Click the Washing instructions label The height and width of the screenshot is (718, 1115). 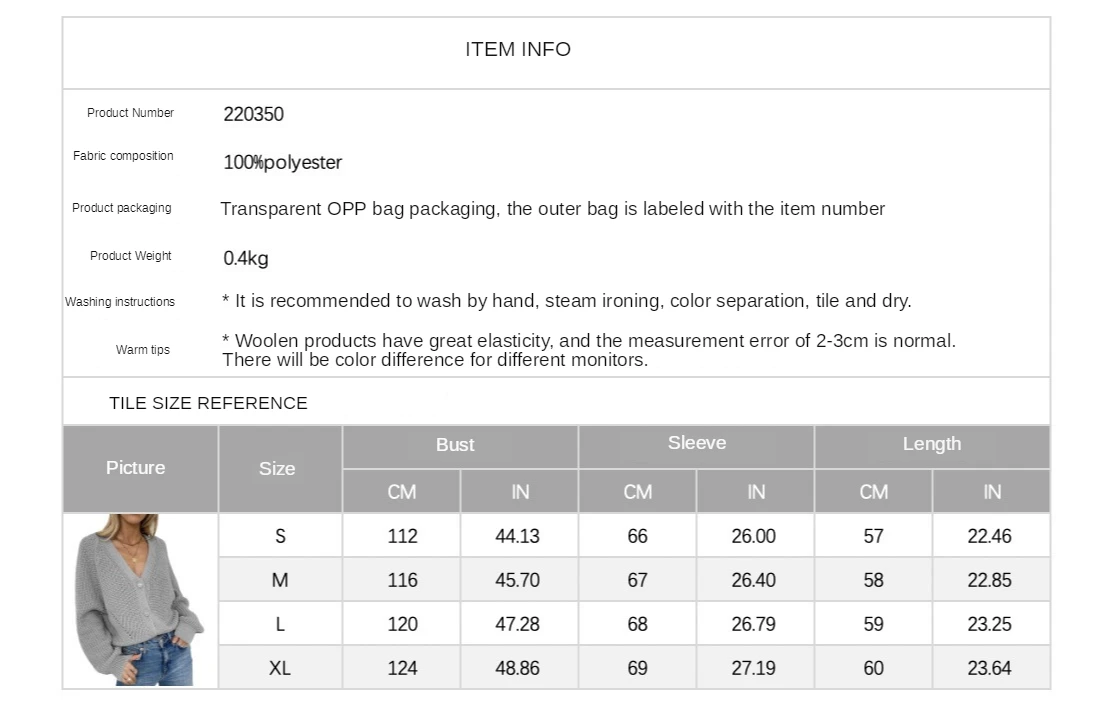119,301
